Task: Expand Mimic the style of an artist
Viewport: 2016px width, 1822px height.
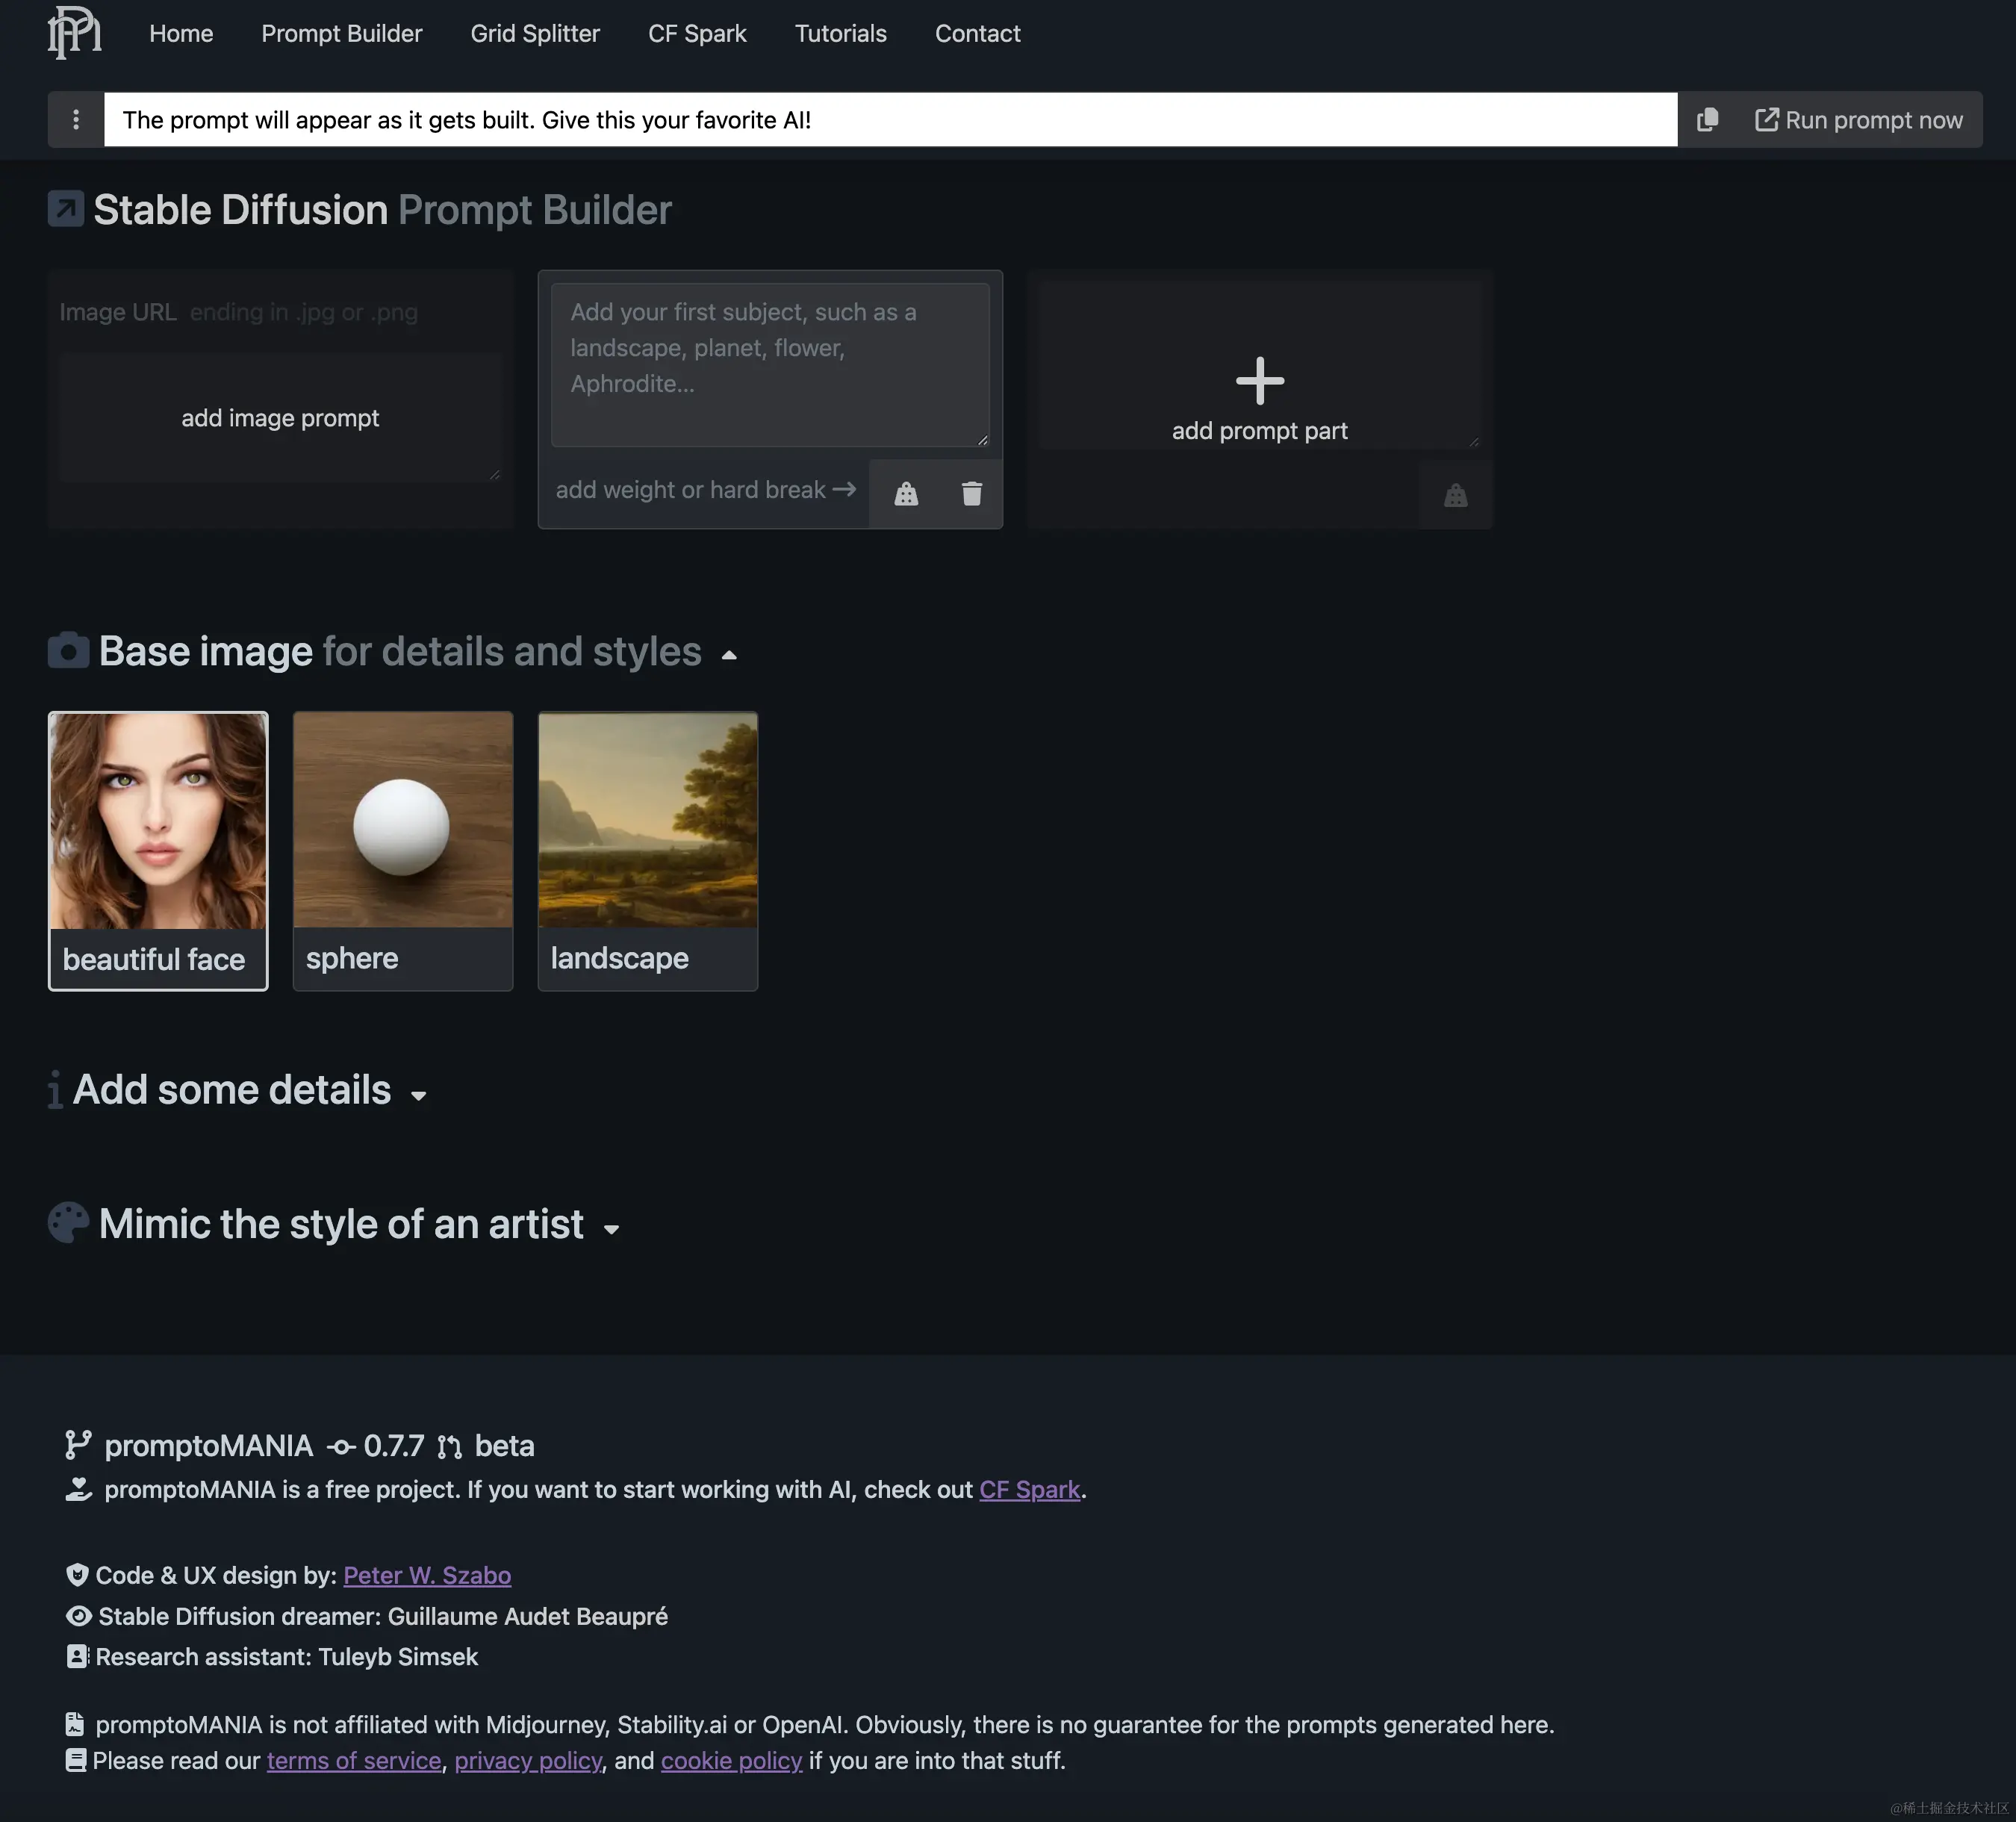Action: (611, 1229)
